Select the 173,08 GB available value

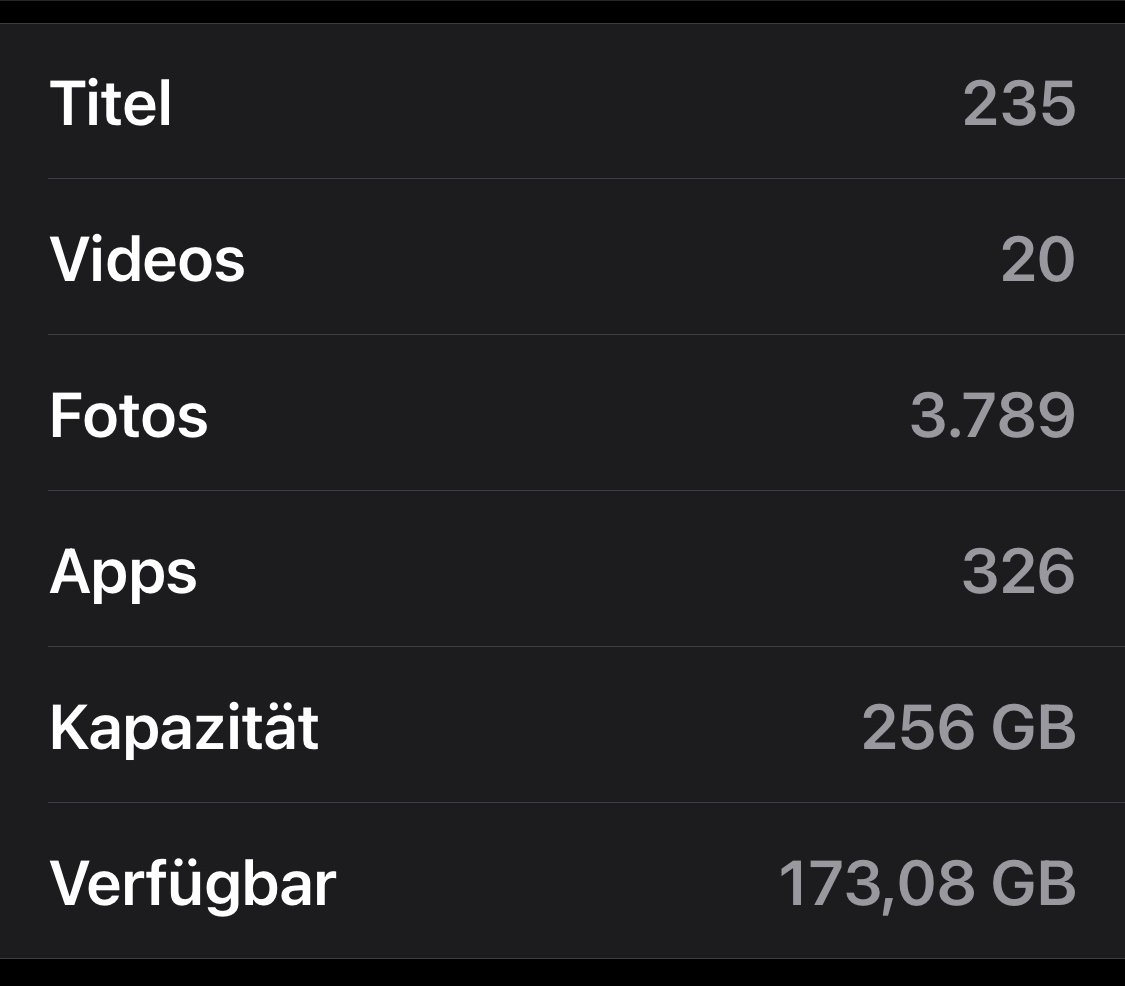927,884
